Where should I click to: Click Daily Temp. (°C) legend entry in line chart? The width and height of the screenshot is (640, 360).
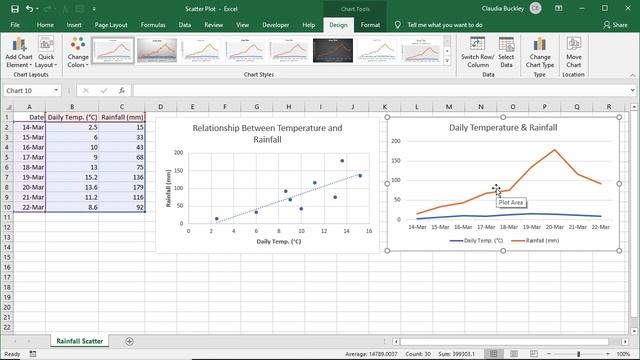click(x=476, y=240)
